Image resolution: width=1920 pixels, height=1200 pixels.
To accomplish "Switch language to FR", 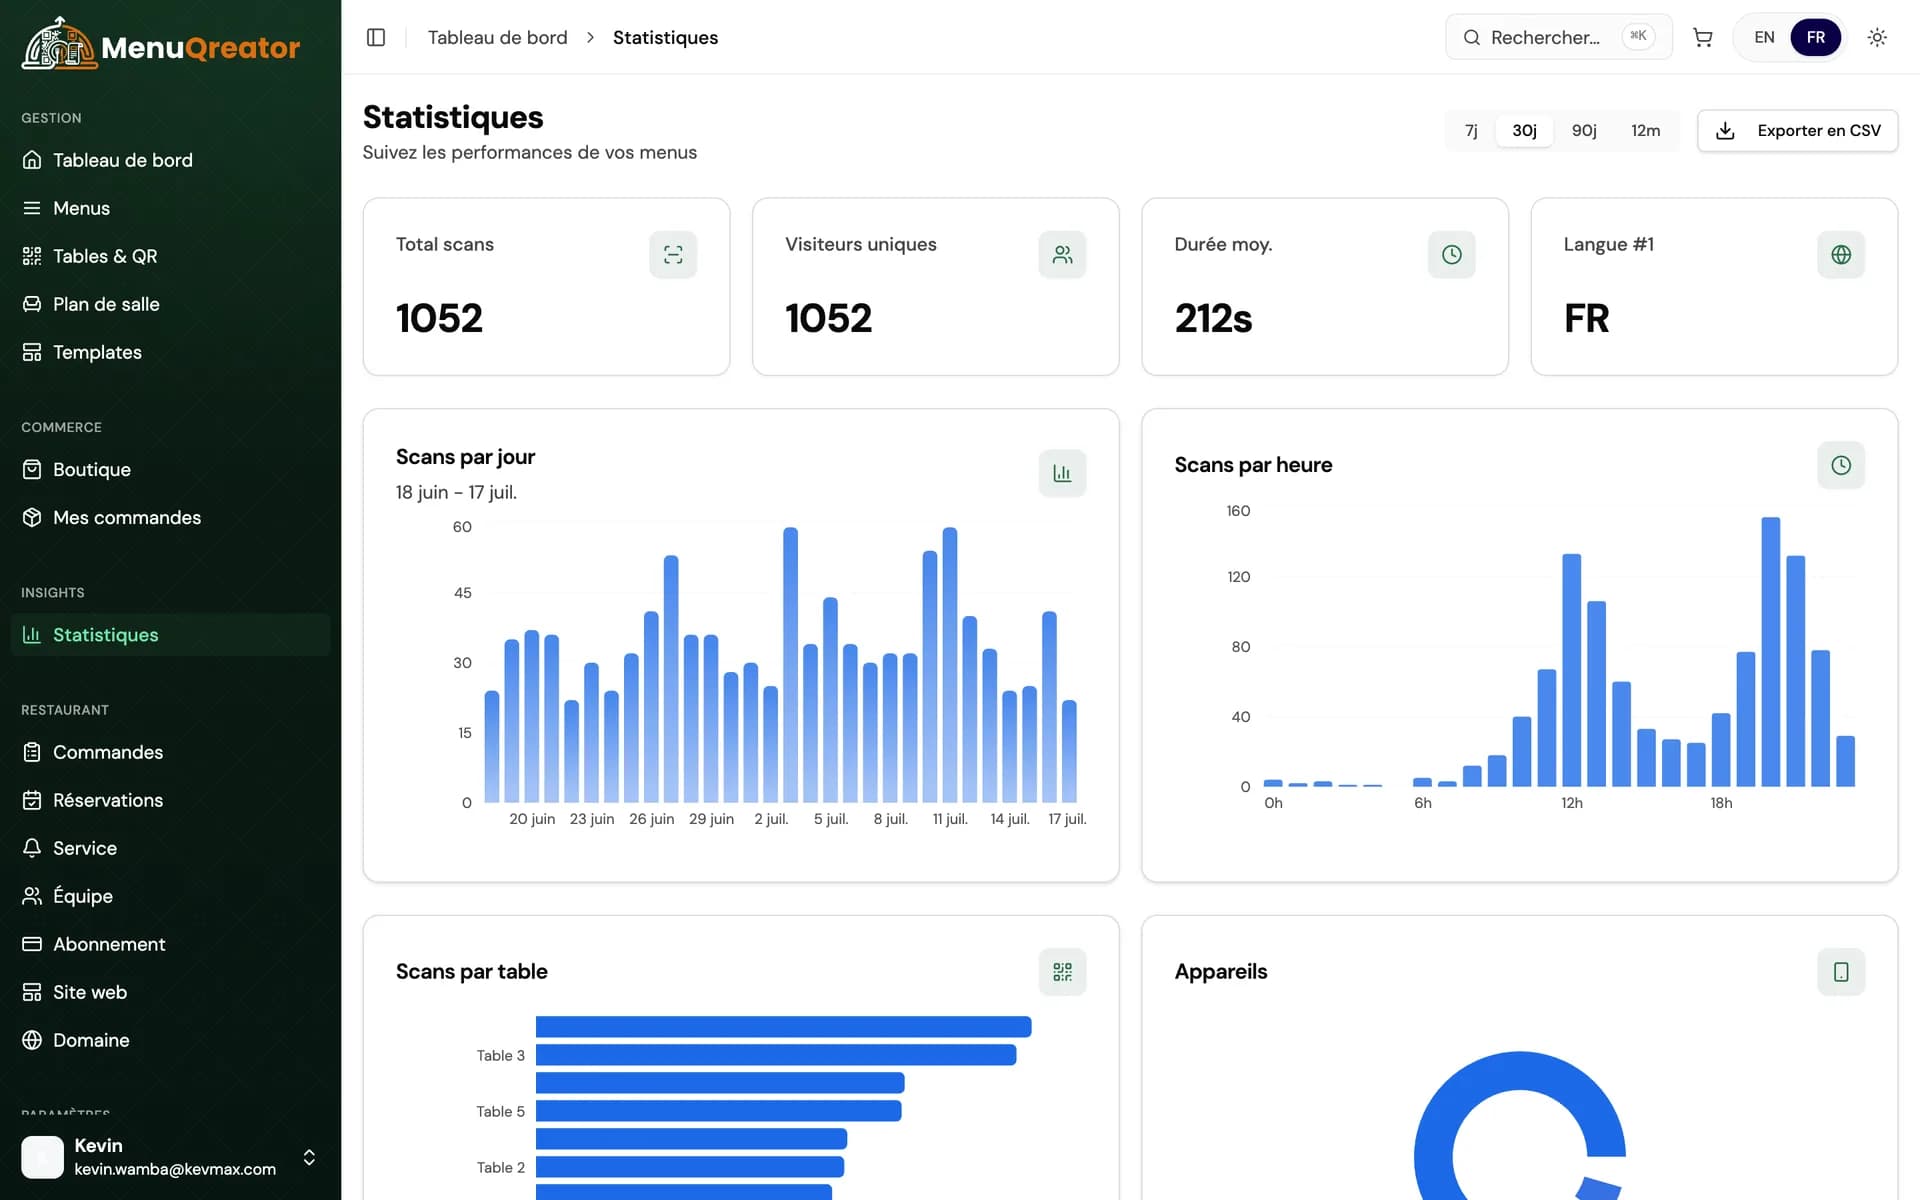I will click(1816, 37).
